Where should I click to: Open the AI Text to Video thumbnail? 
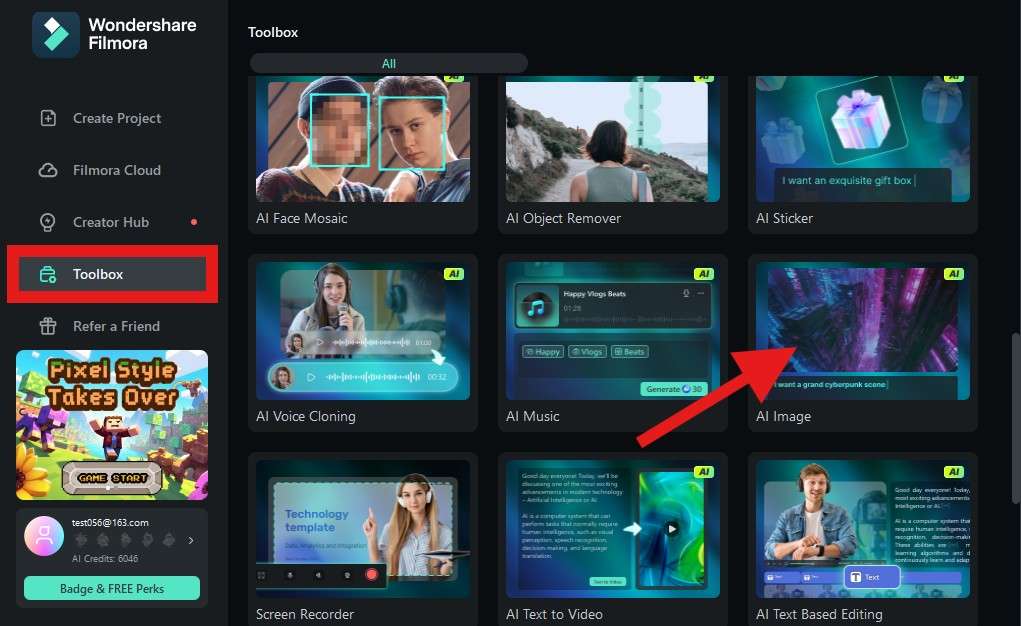click(x=613, y=529)
